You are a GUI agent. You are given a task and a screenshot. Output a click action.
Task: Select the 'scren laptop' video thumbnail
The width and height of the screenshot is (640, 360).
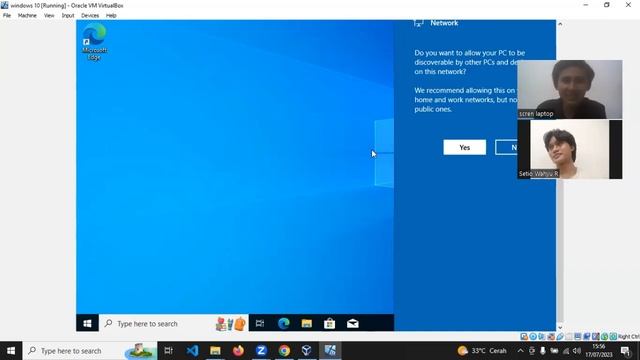point(570,89)
